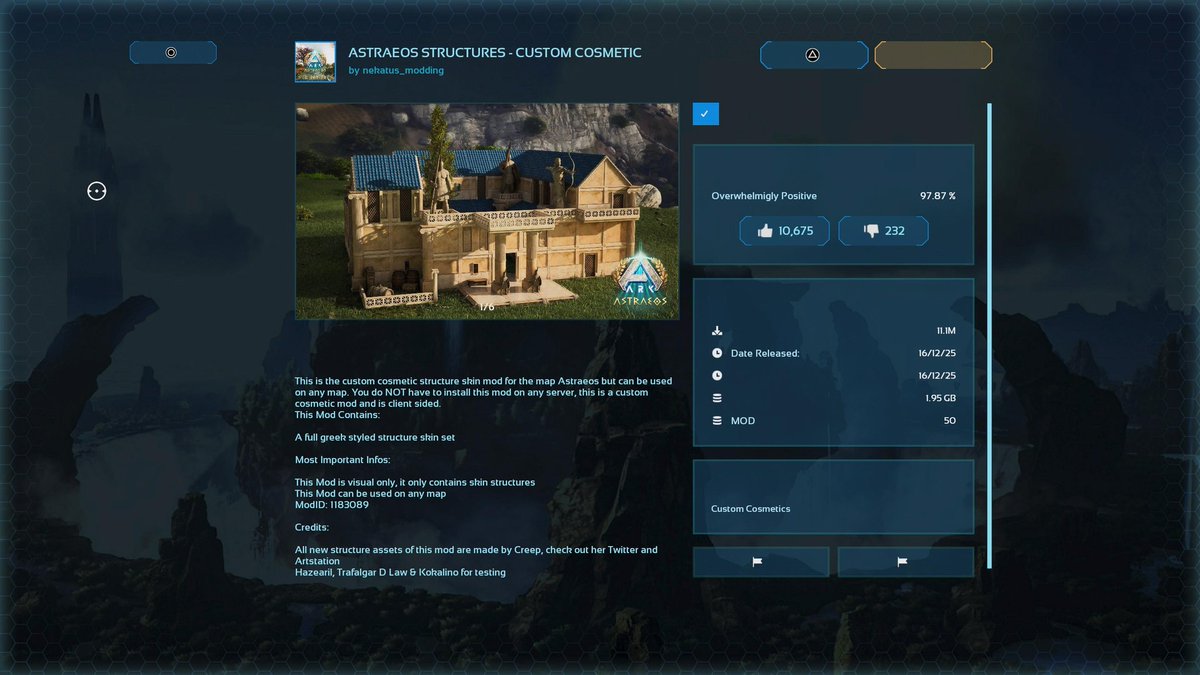
Task: Click the Credits: heading in the description
Action: point(312,527)
